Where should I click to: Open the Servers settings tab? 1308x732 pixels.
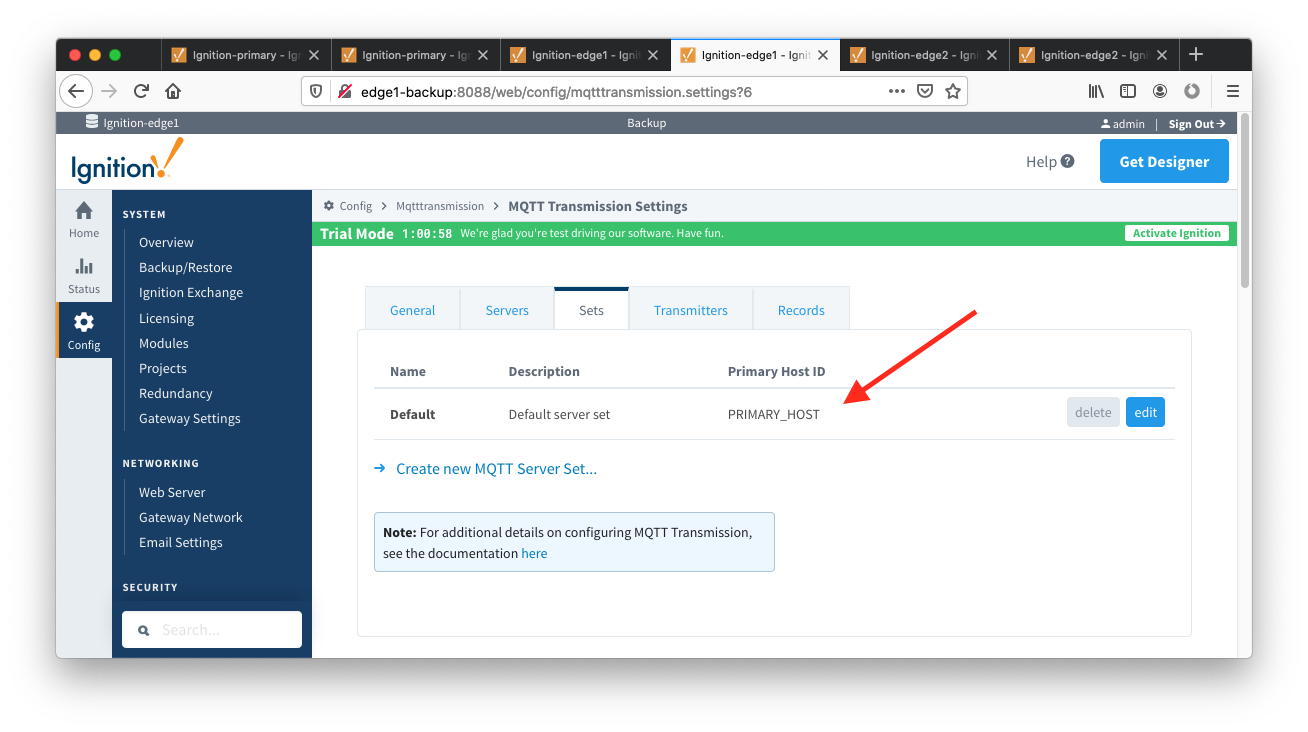507,310
